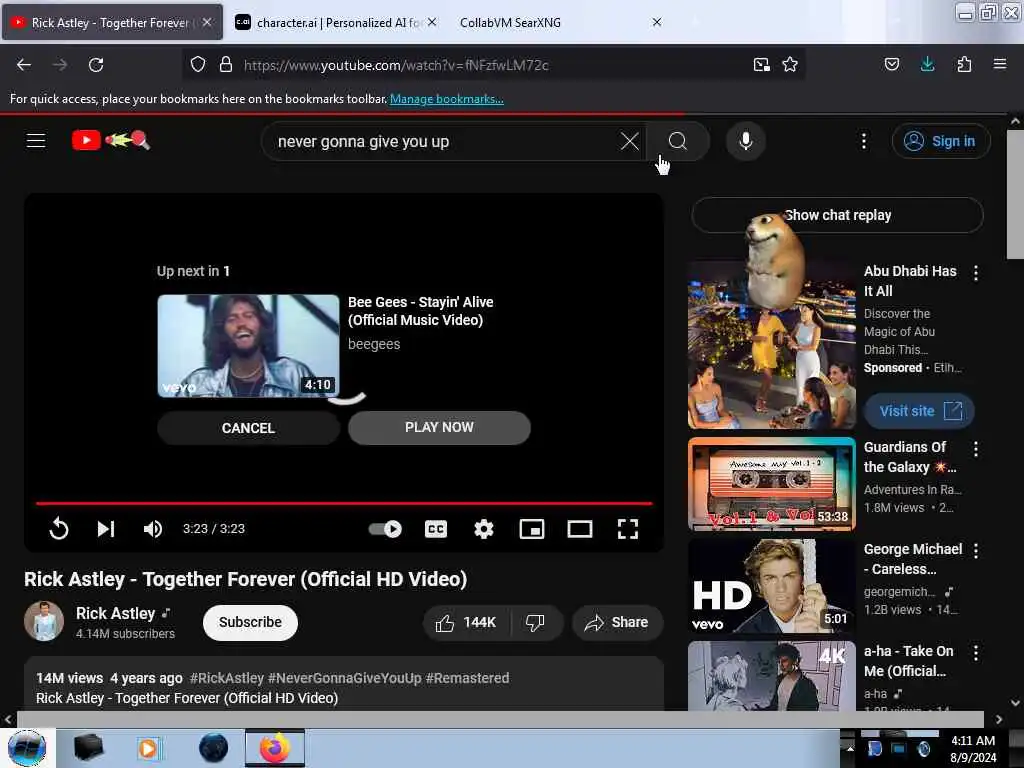Seek on the red video progress bar

(344, 504)
